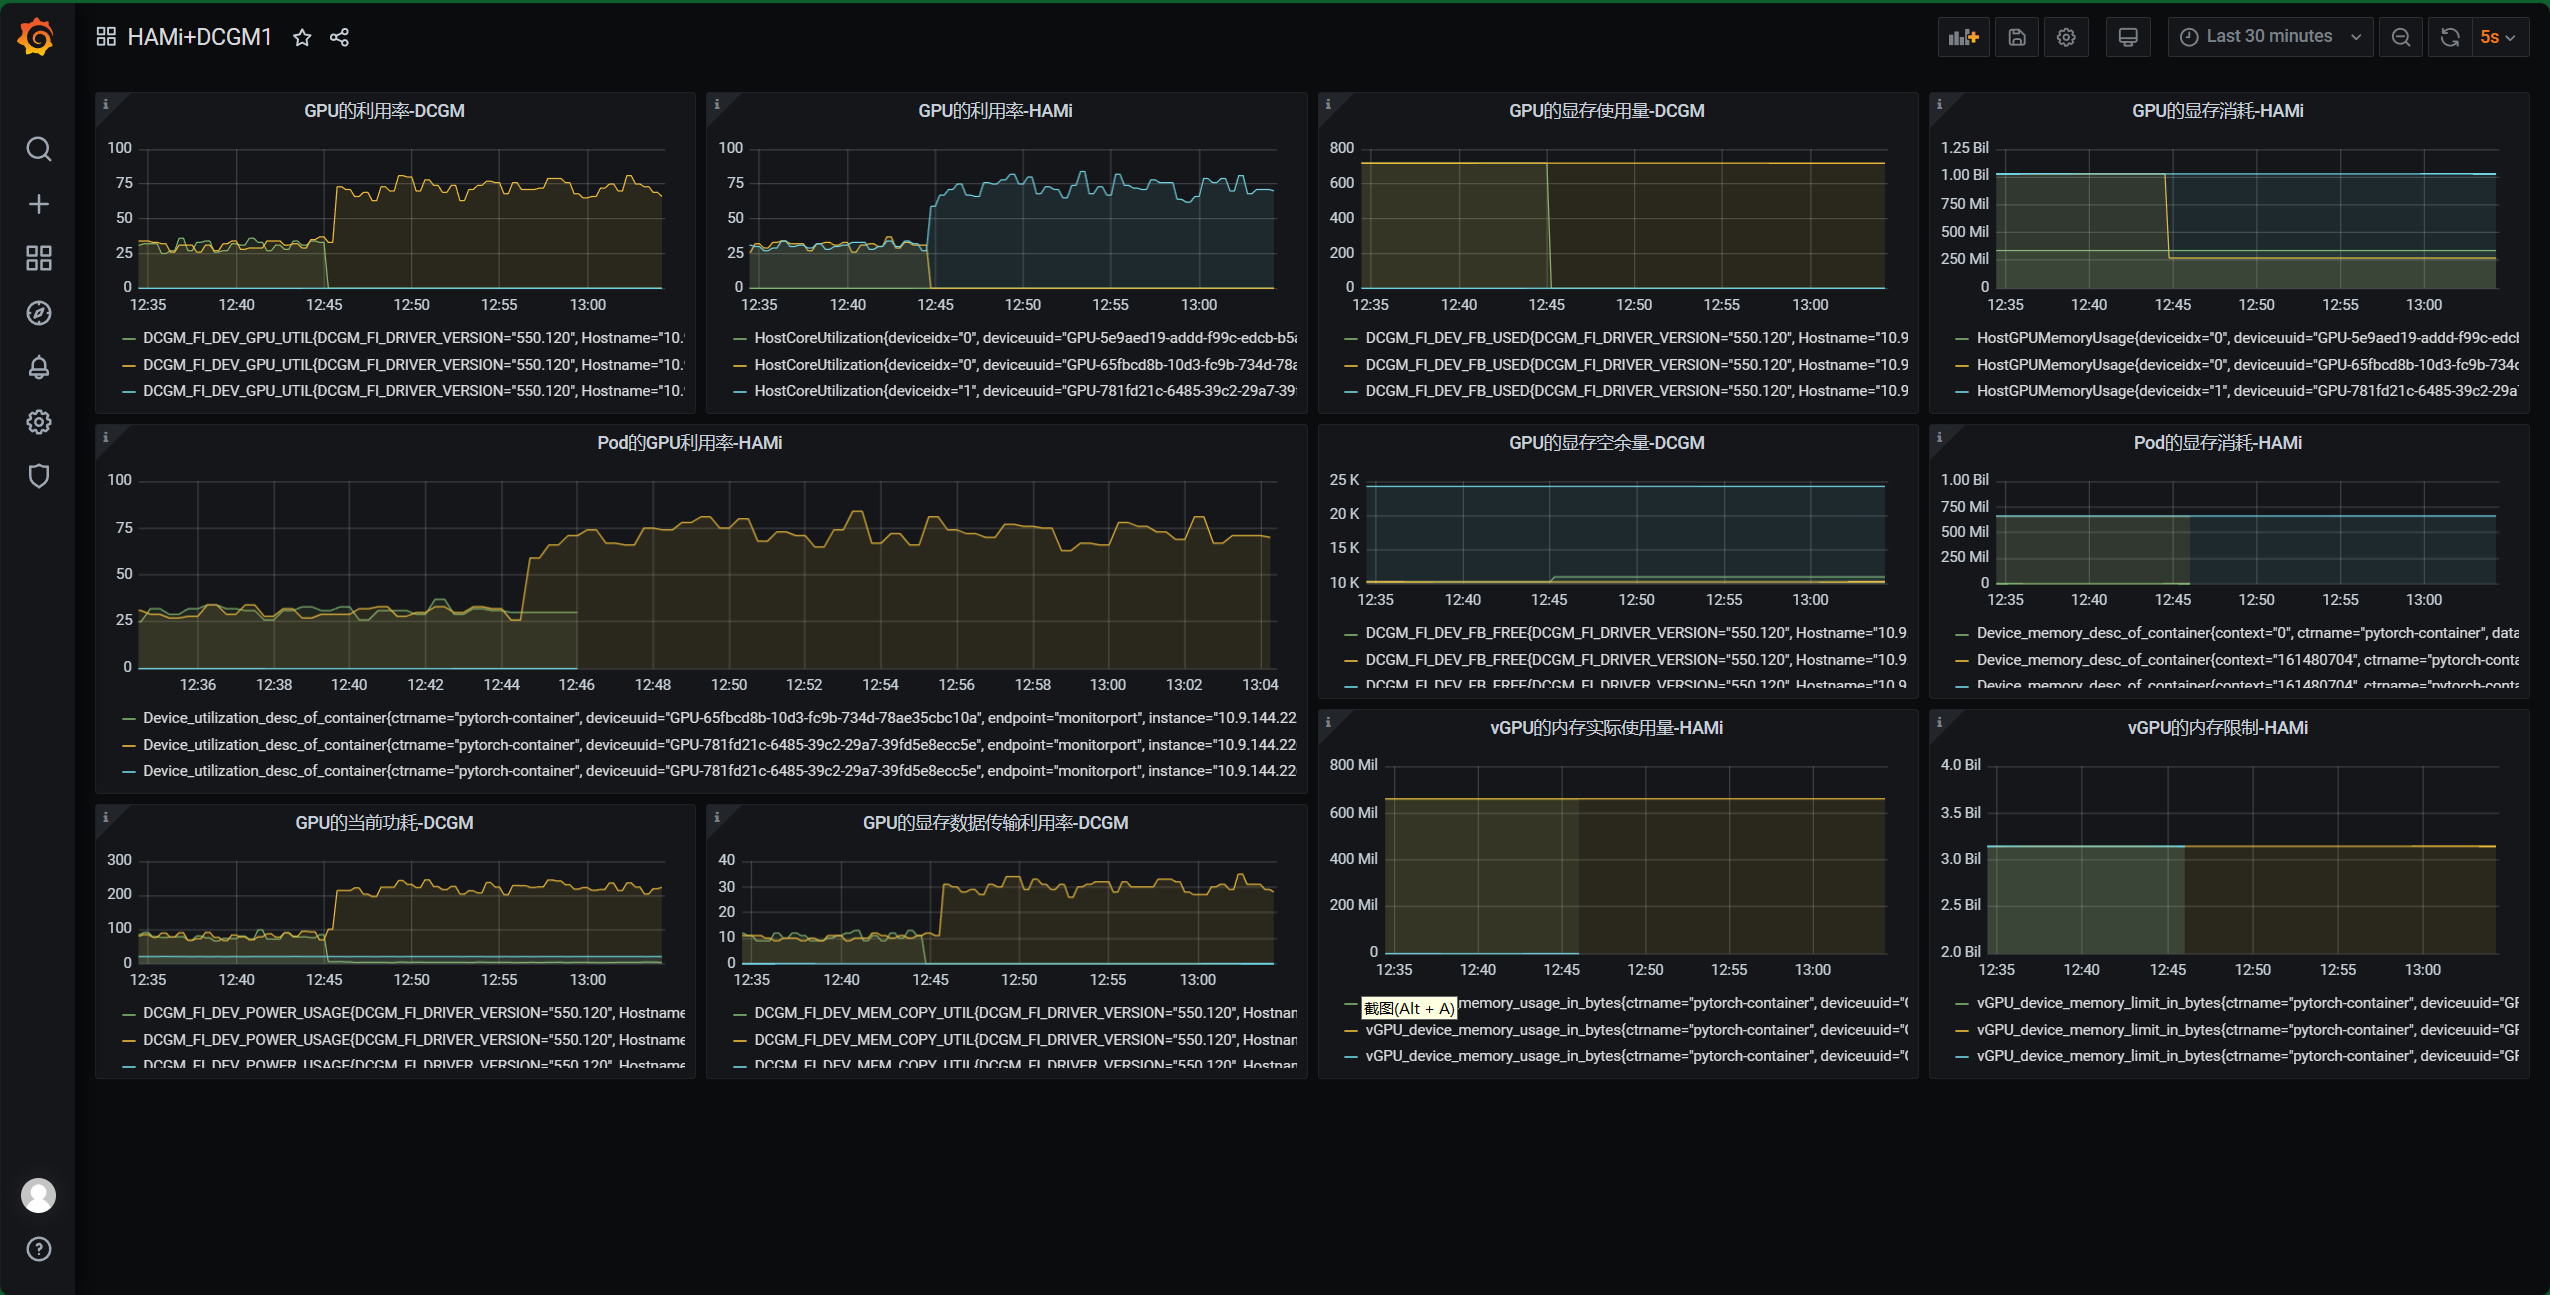
Task: Zoom out time range with magnifier icon
Action: (2401, 37)
